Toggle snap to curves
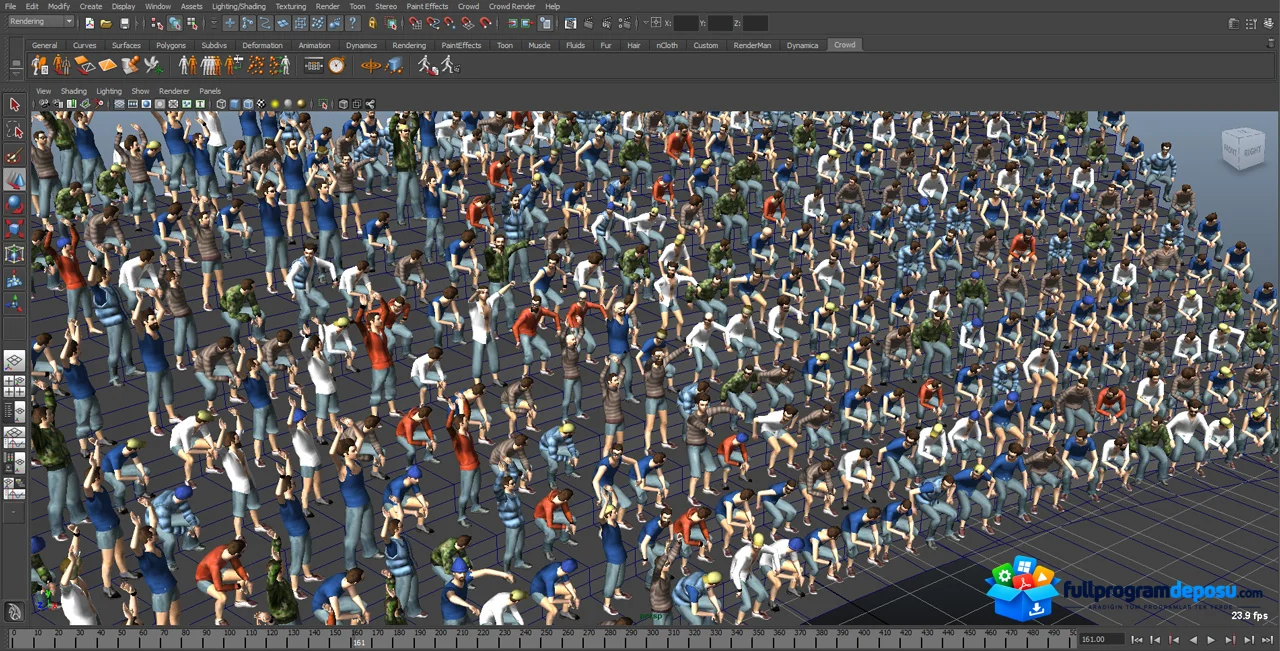 click(x=433, y=23)
